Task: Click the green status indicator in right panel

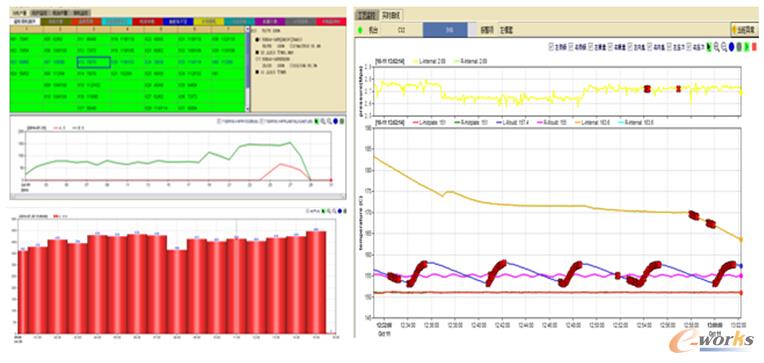Action: pyautogui.click(x=361, y=30)
